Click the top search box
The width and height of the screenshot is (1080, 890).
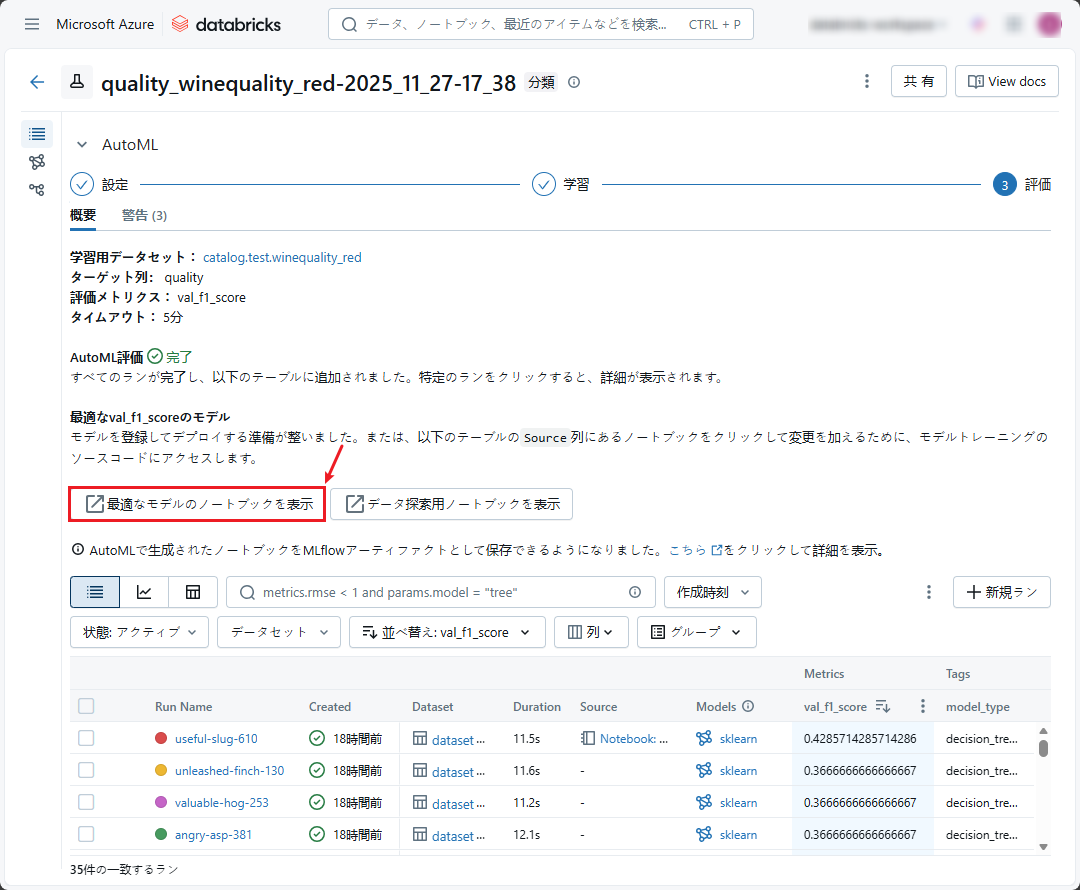[541, 24]
